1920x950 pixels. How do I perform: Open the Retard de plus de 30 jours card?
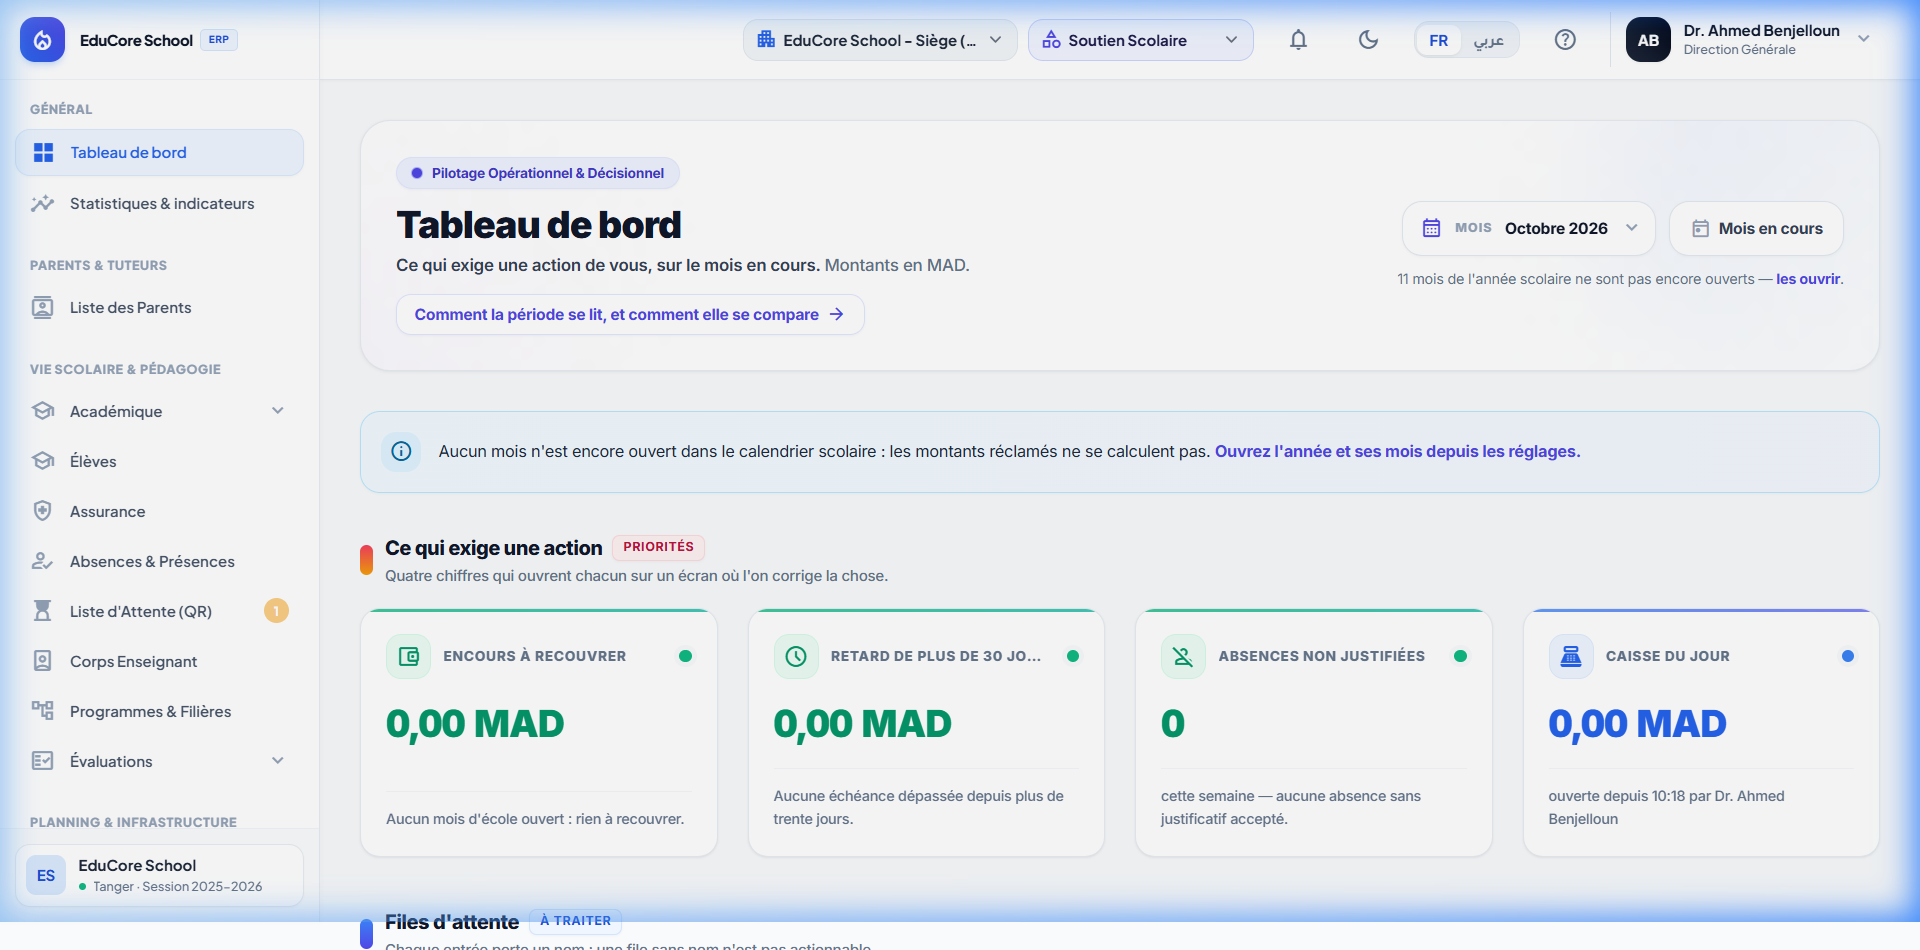click(926, 733)
